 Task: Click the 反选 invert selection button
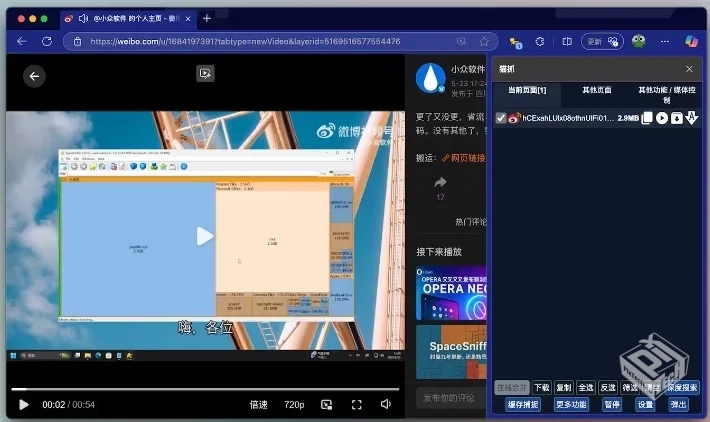click(608, 388)
